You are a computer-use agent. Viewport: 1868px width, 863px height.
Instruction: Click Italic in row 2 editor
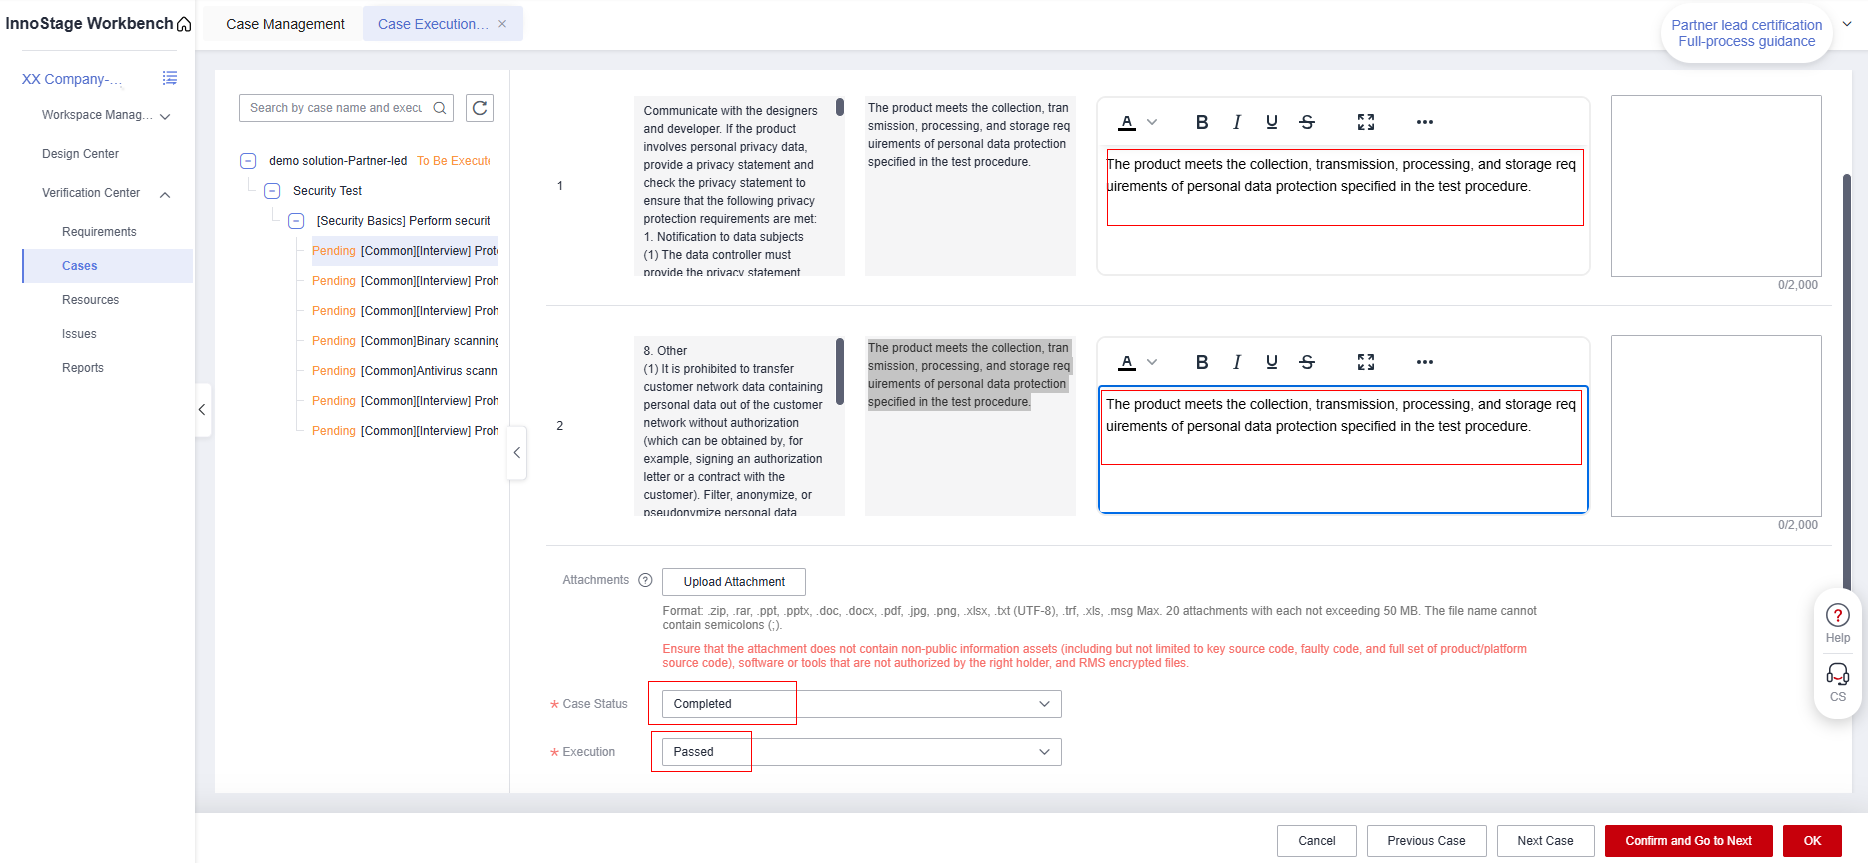coord(1237,362)
